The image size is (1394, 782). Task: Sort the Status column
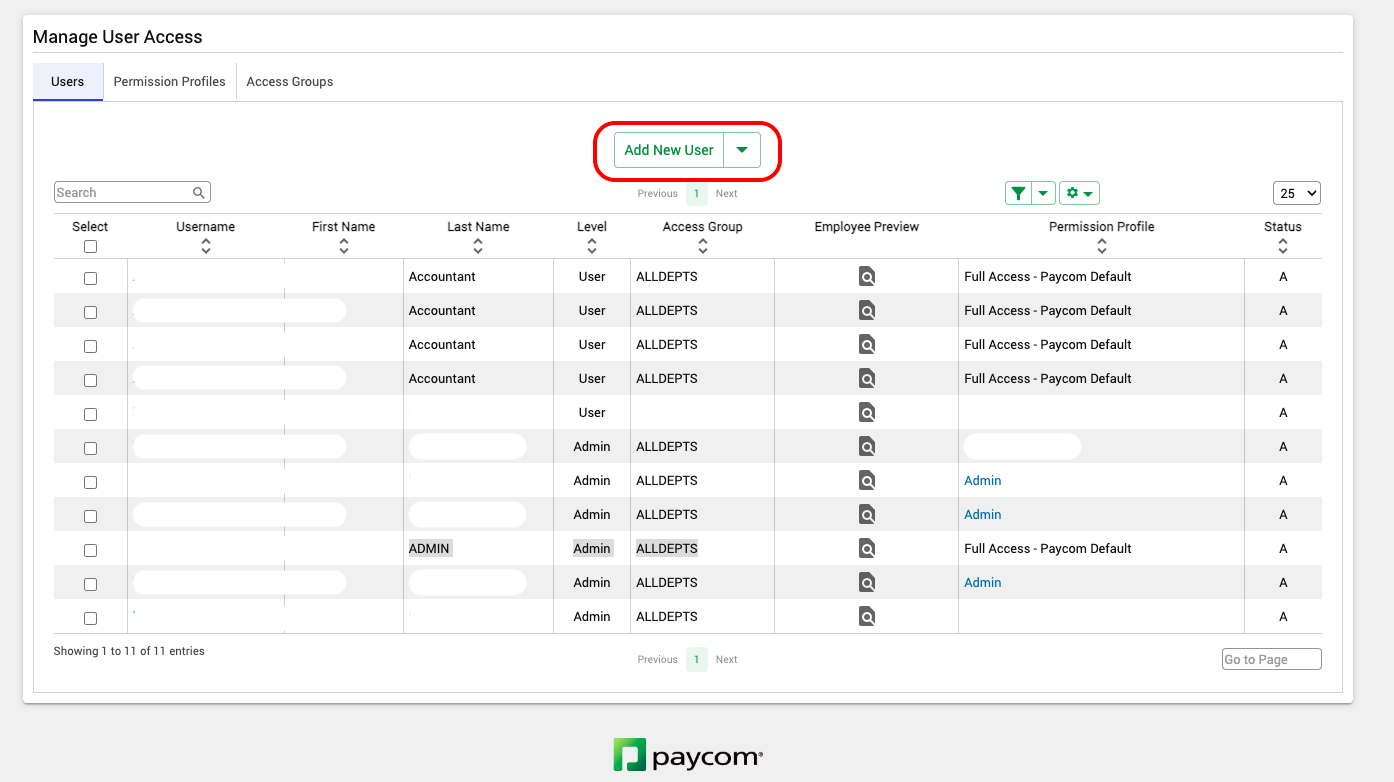tap(1283, 245)
